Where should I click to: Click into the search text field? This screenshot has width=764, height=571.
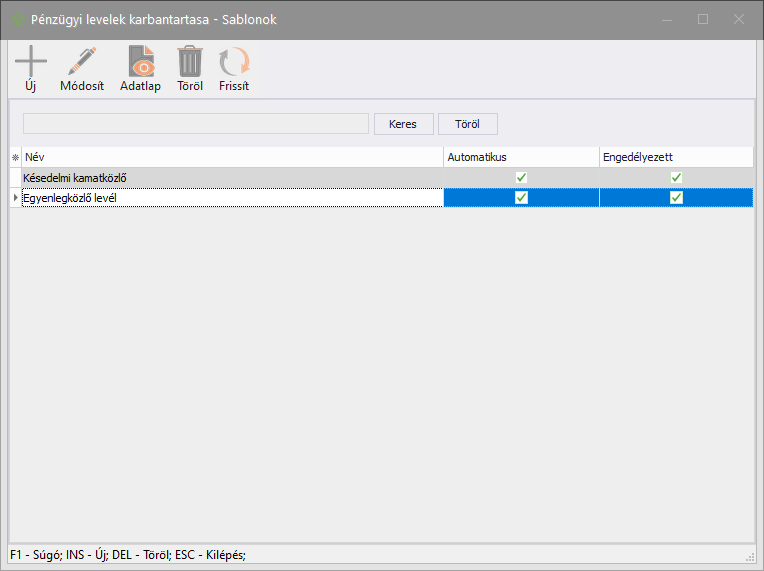click(196, 124)
